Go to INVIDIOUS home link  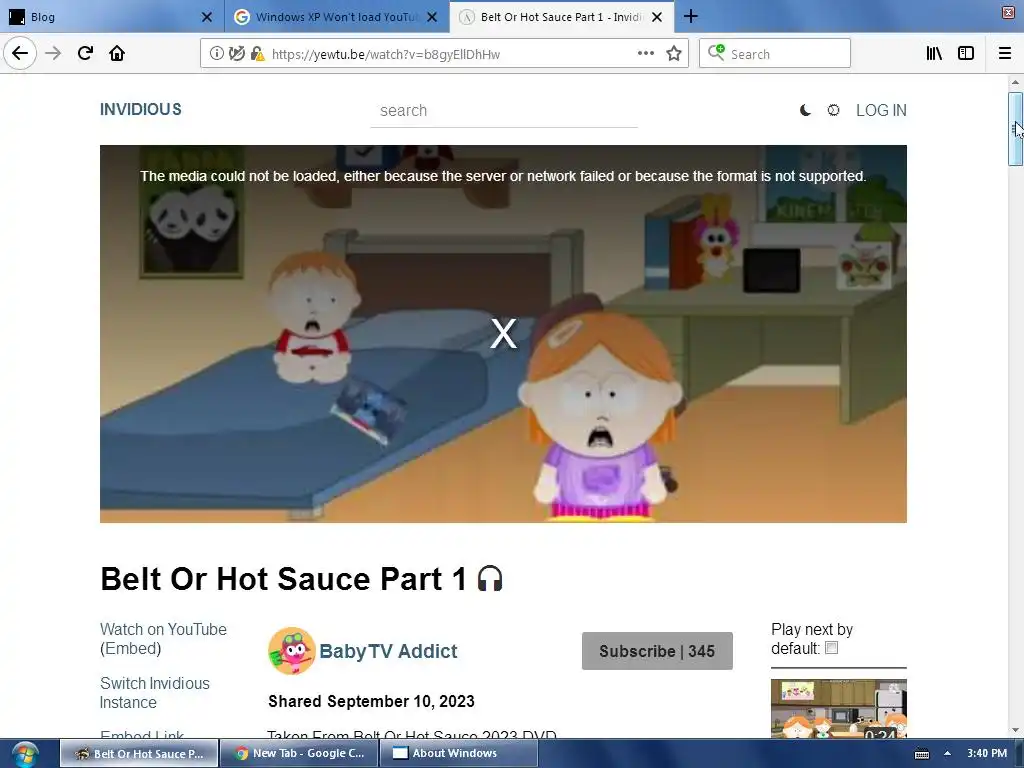(x=140, y=110)
